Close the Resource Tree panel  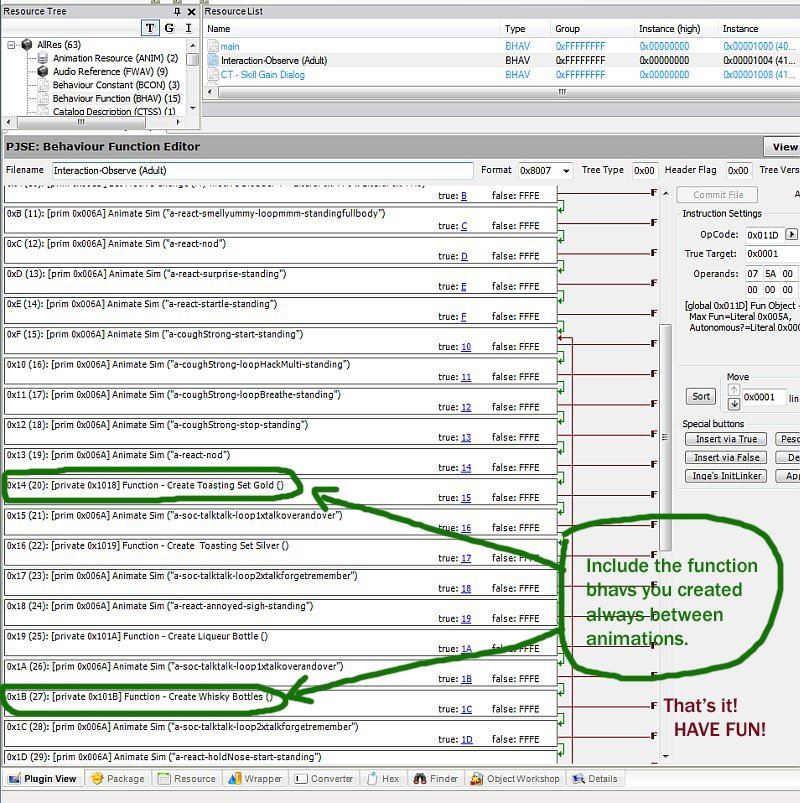(192, 11)
